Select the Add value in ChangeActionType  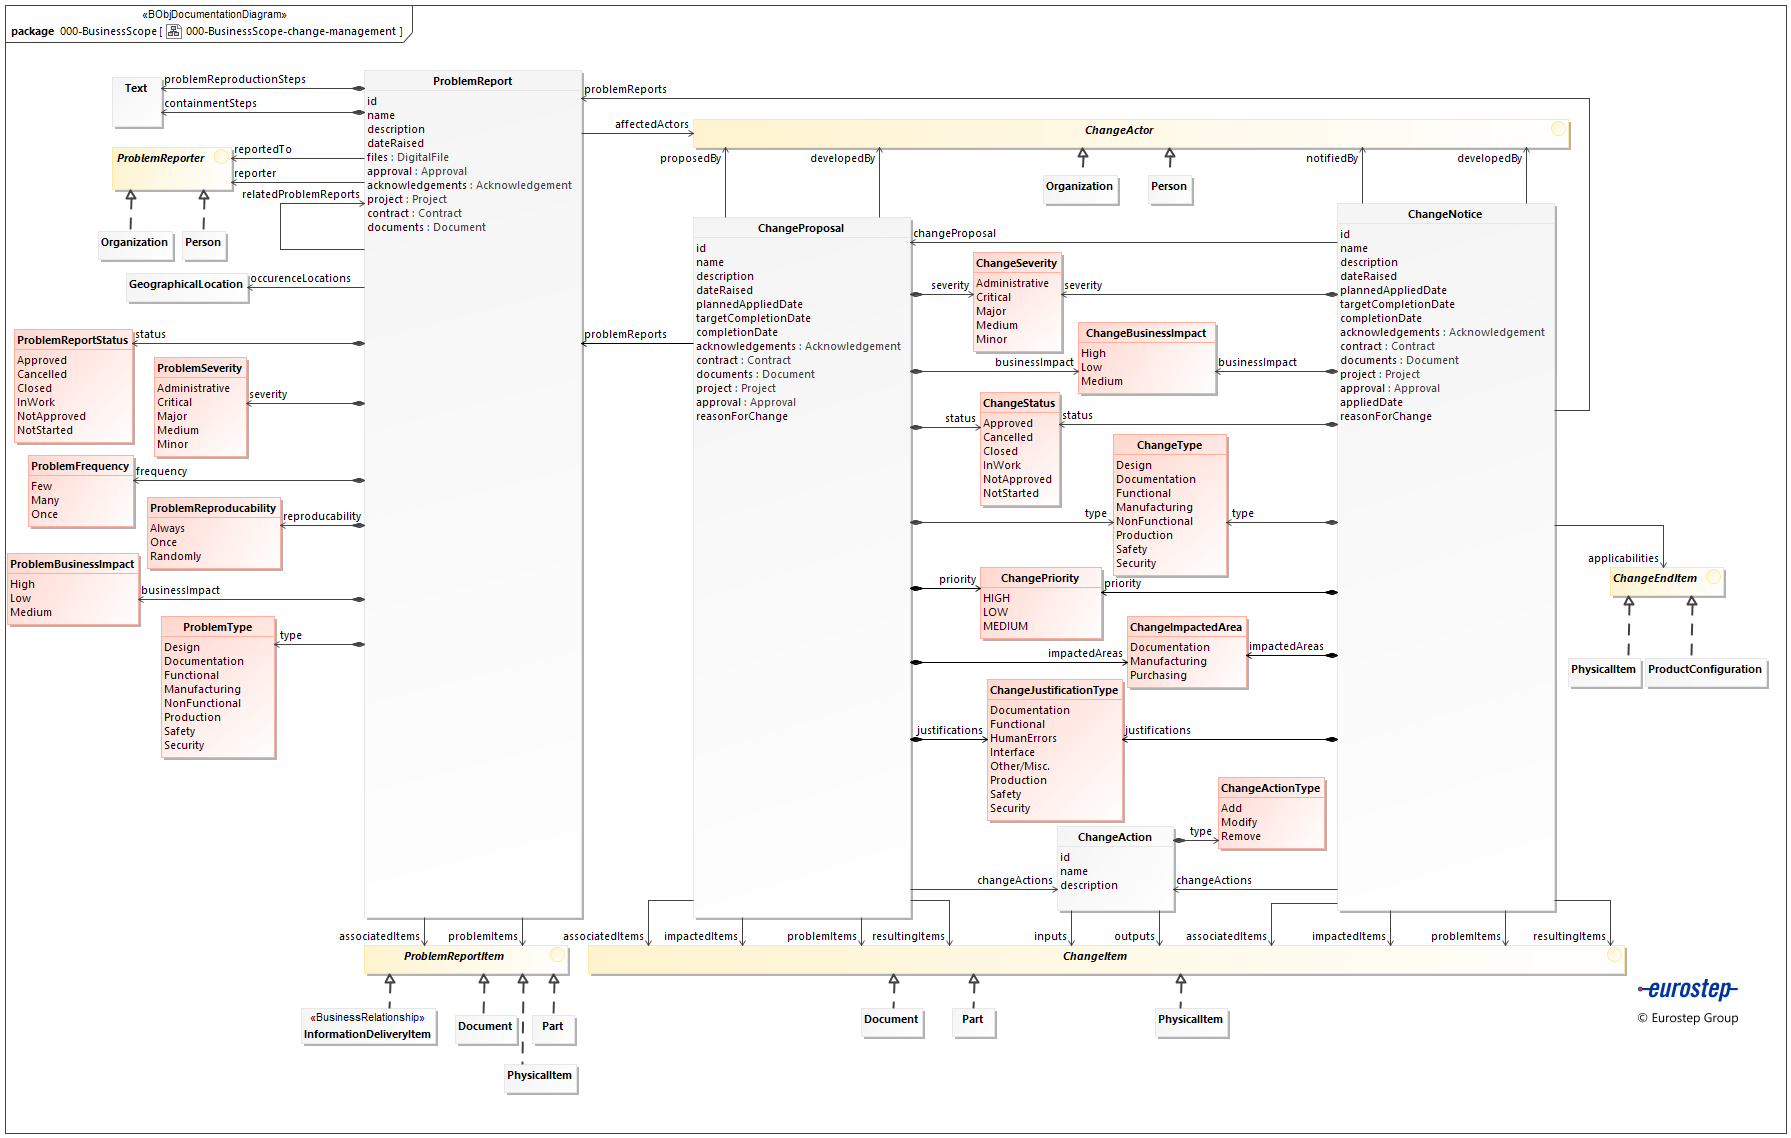coord(1231,808)
